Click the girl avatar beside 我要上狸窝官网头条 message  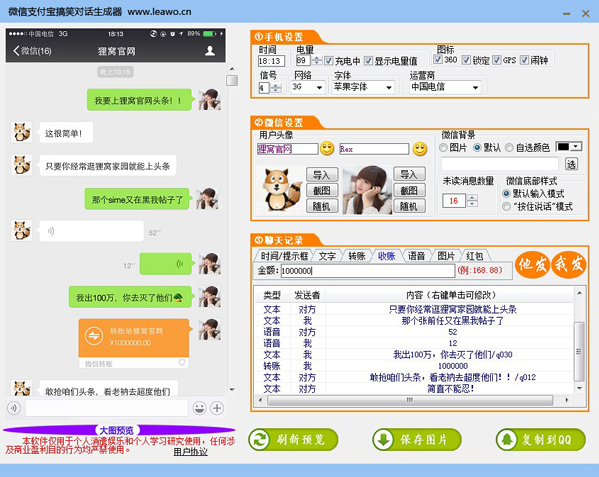pos(209,100)
